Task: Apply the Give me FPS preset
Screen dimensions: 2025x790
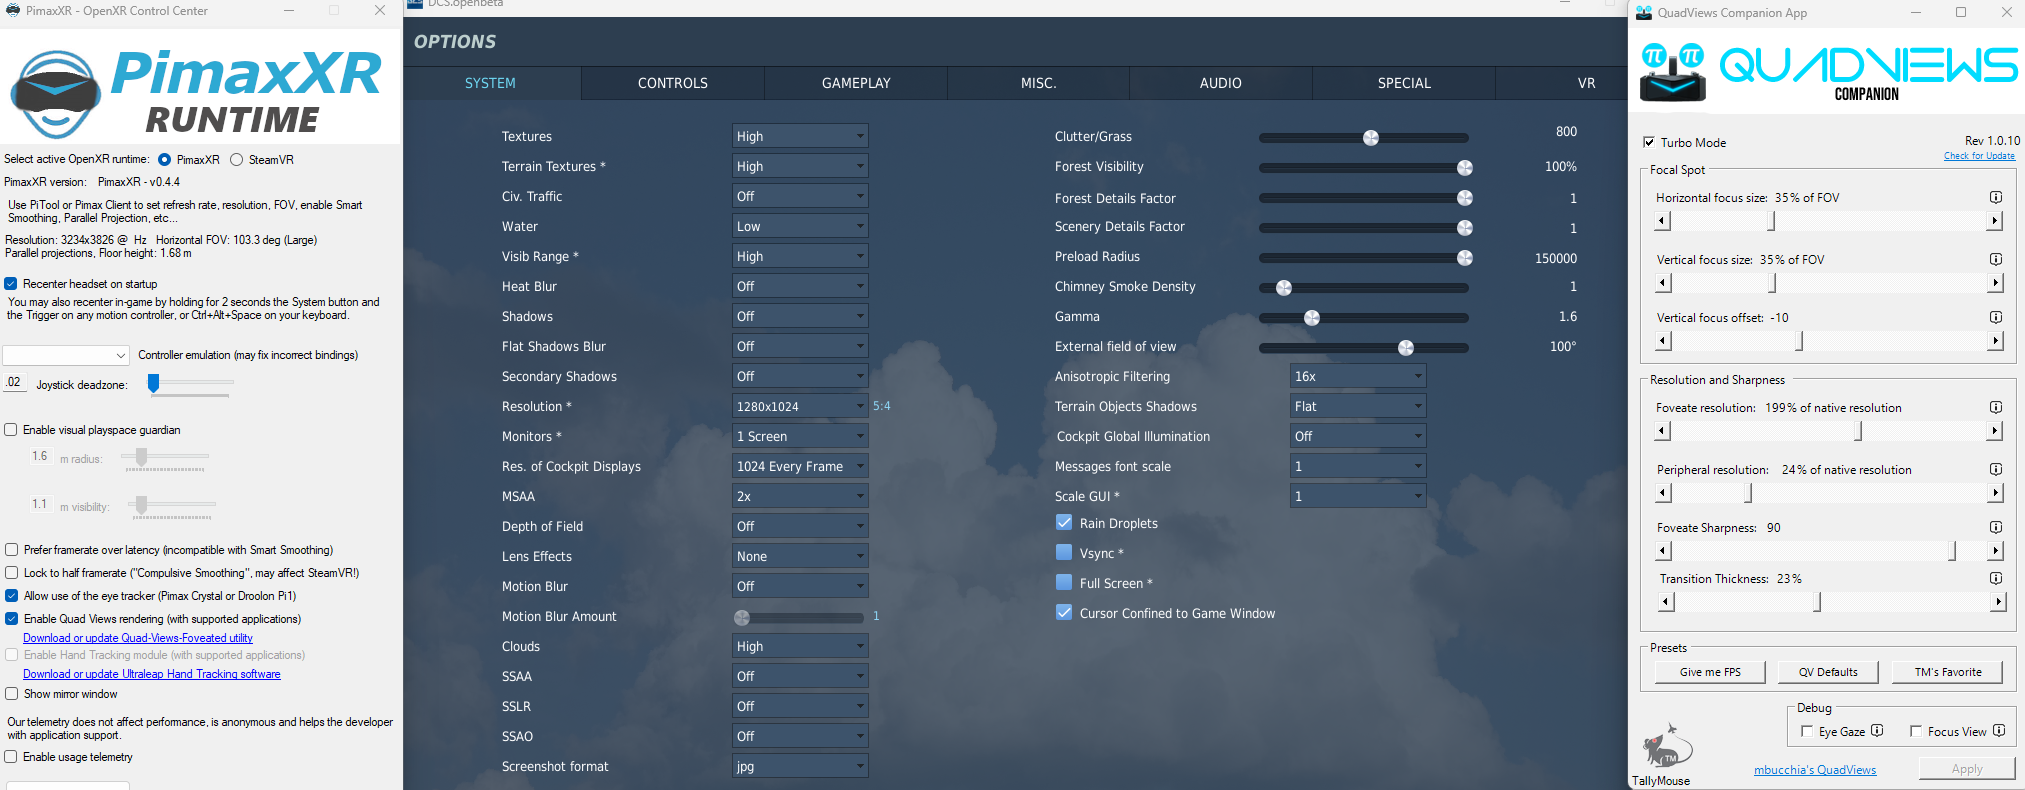Action: point(1710,672)
